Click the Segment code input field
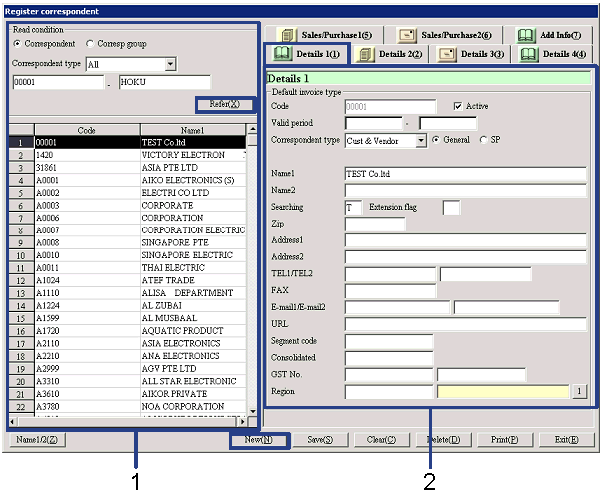 [x=389, y=341]
